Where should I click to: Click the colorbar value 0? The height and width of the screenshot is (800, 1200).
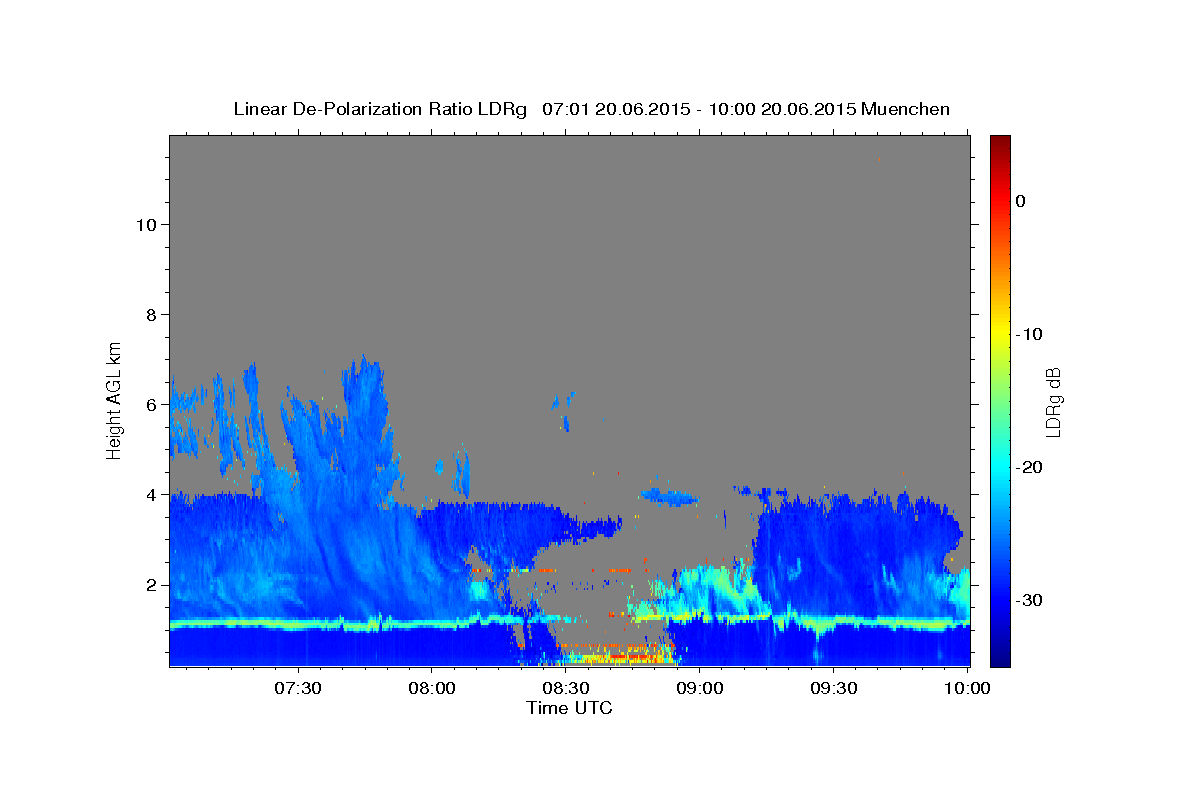point(1021,201)
